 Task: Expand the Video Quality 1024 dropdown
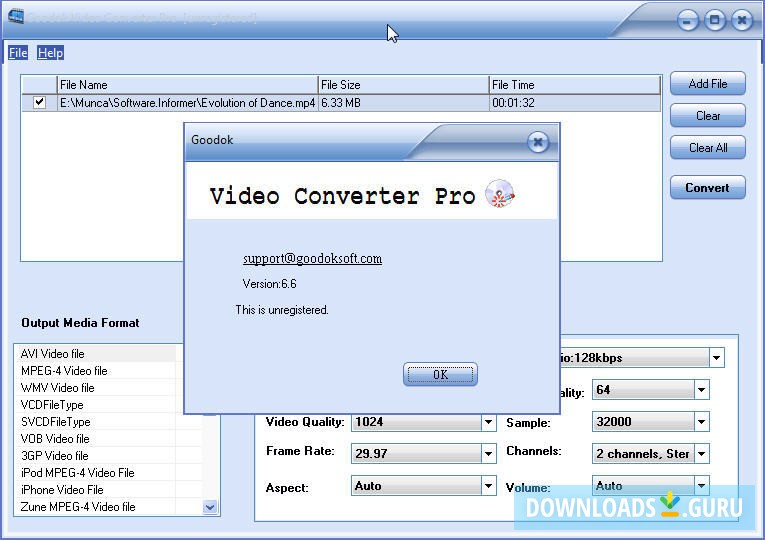pyautogui.click(x=488, y=422)
